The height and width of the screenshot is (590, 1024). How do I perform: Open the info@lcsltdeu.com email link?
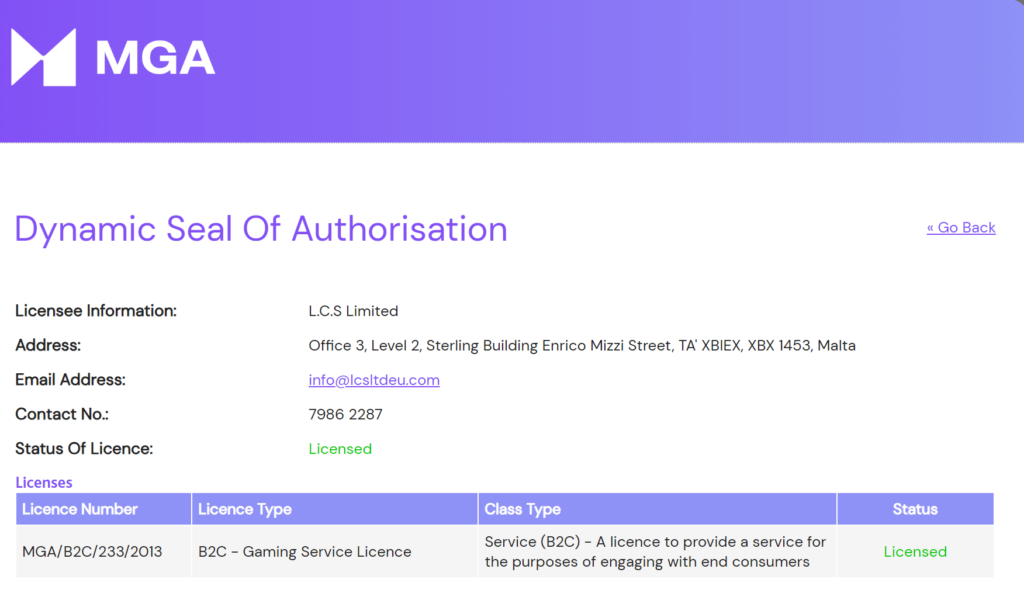(374, 380)
